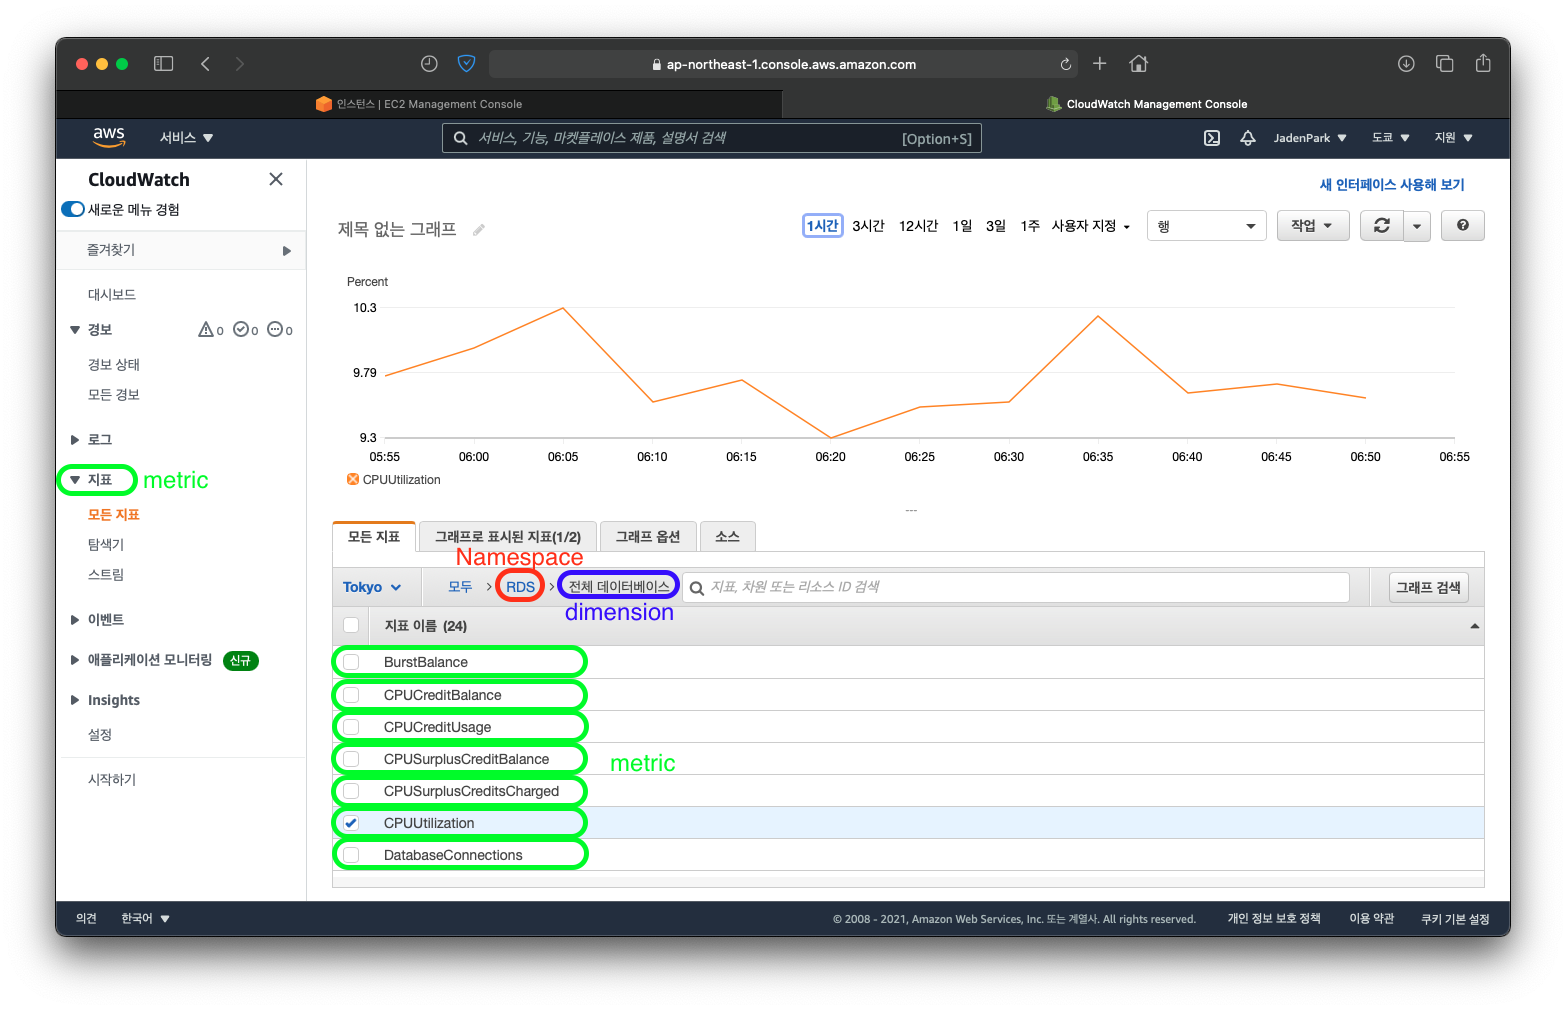Check the CPUSurplusCreditsCharged checkbox

tap(351, 791)
